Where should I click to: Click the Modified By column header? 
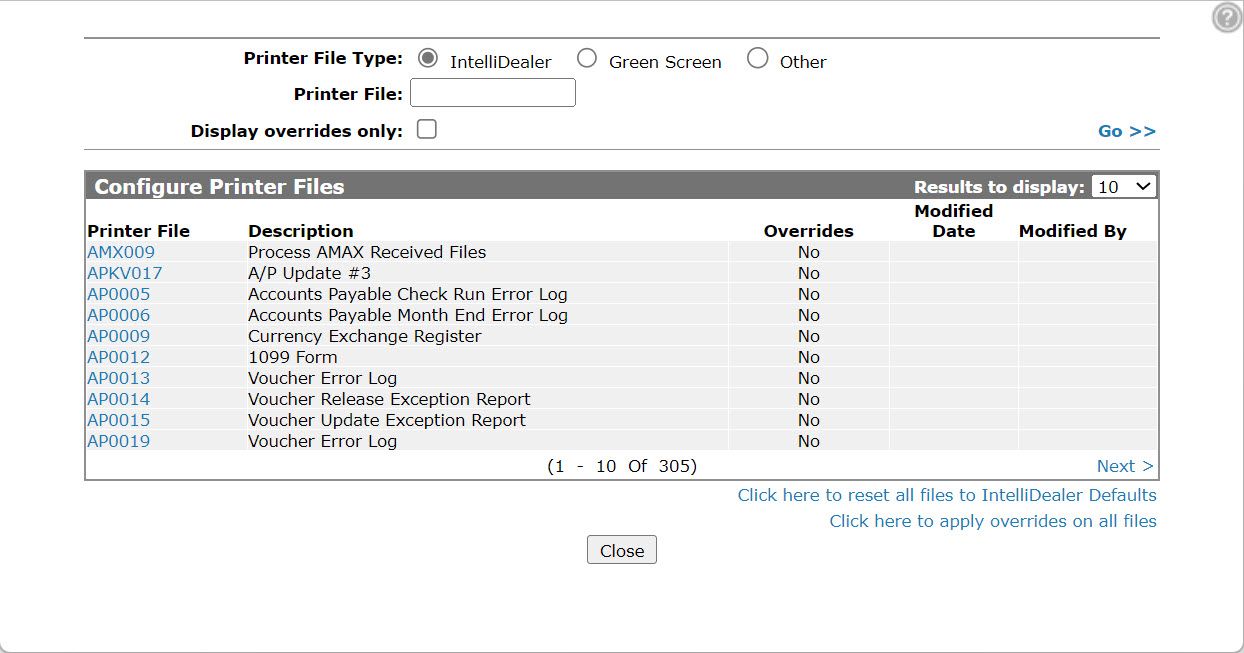(x=1073, y=231)
